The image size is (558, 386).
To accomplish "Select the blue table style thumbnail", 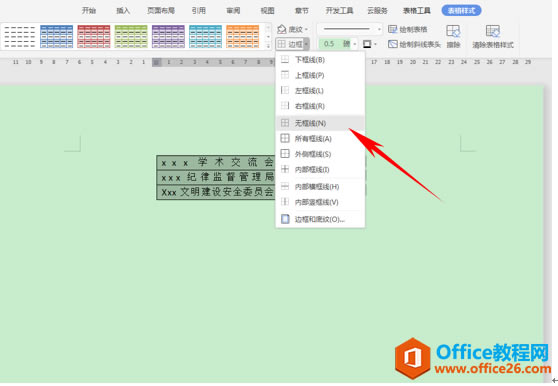I will pos(57,36).
